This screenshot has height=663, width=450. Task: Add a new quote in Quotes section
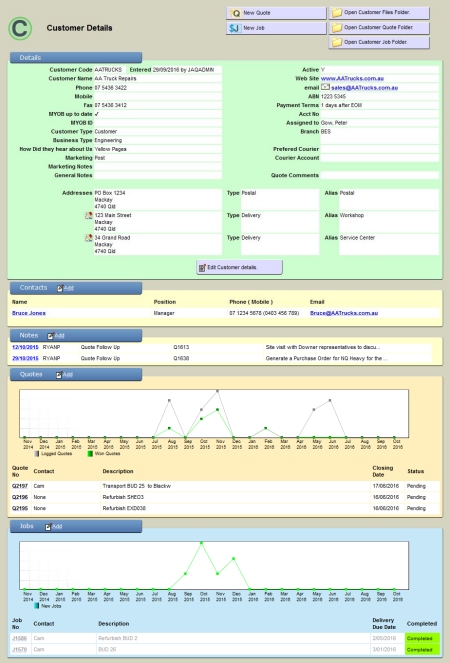(x=65, y=375)
